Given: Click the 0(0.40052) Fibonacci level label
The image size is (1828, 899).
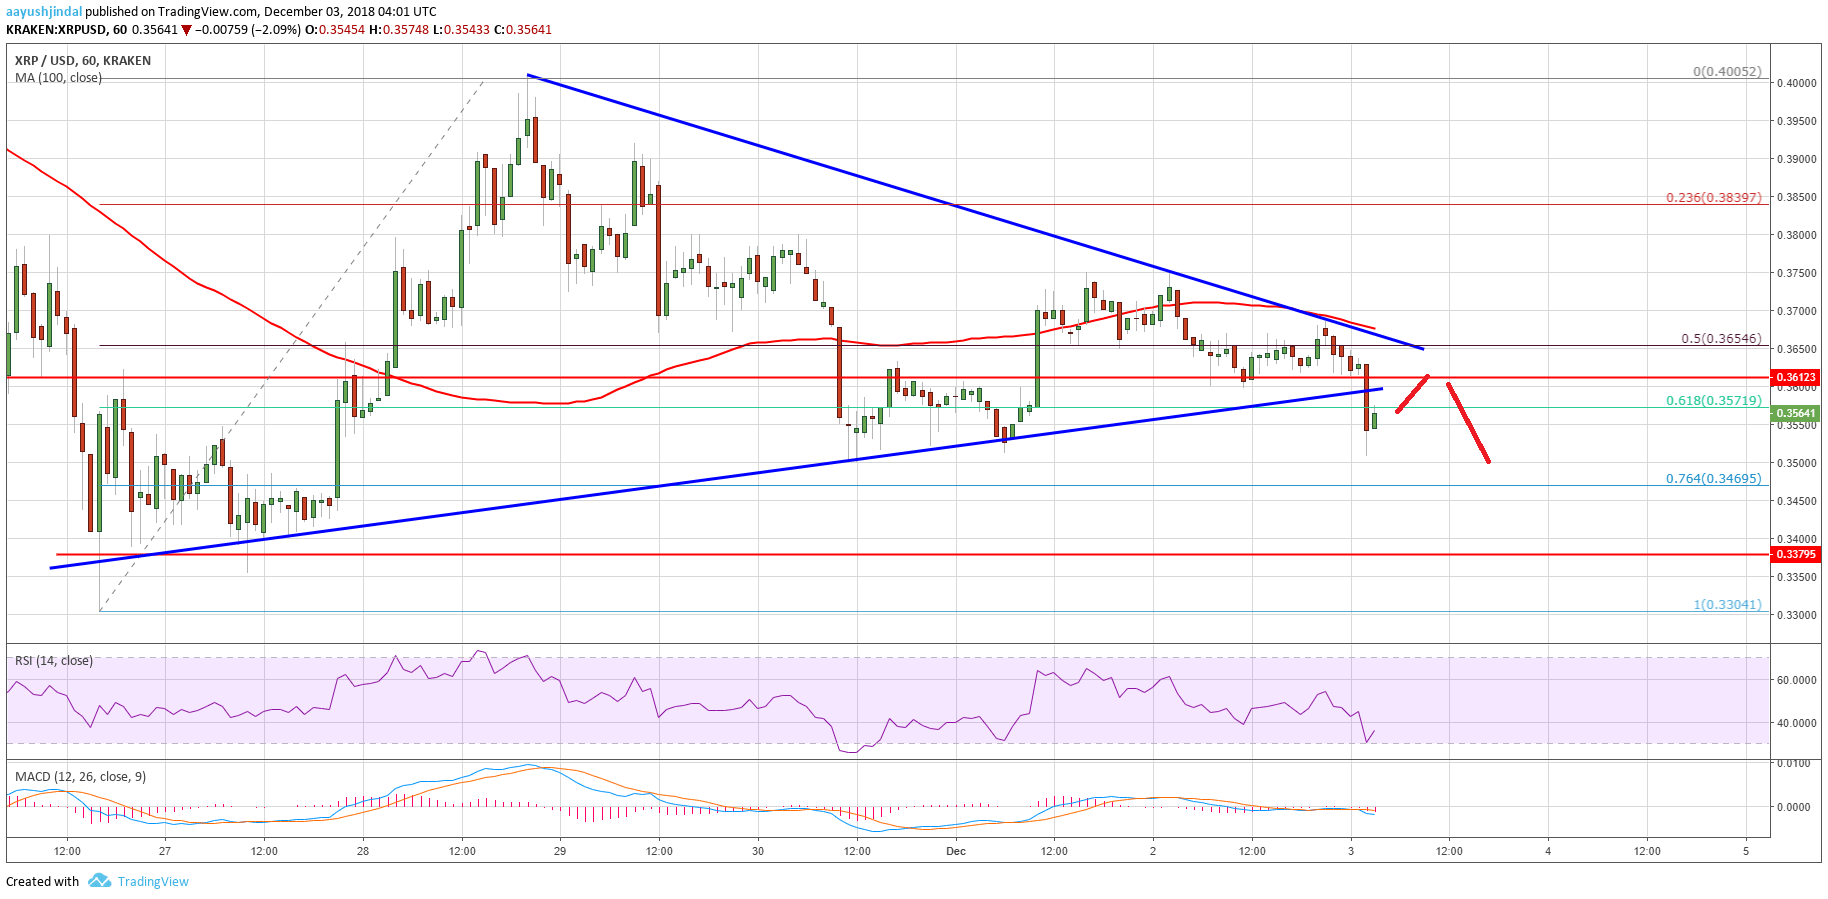Looking at the screenshot, I should (1727, 72).
